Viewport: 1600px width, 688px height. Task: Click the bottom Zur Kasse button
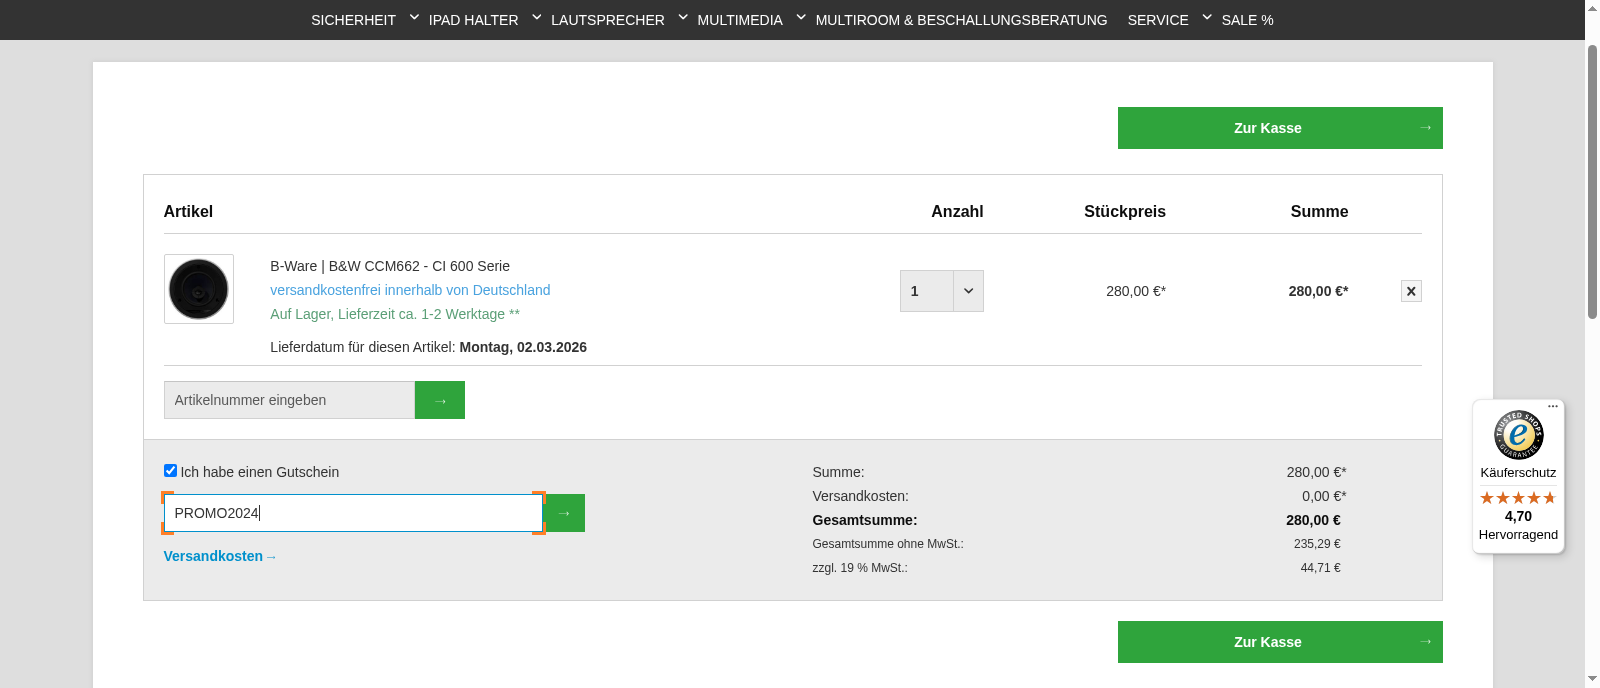pos(1280,642)
